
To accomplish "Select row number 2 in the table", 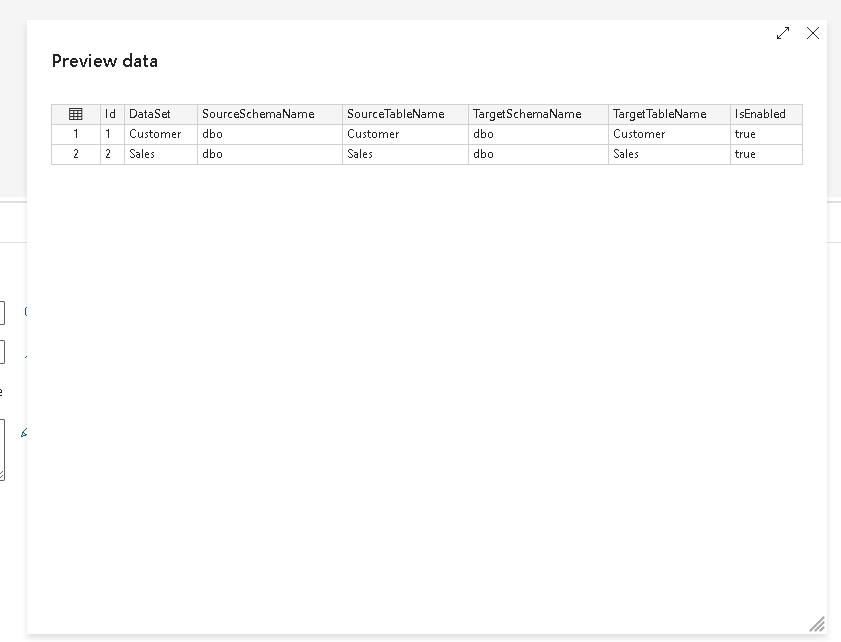I will click(76, 154).
